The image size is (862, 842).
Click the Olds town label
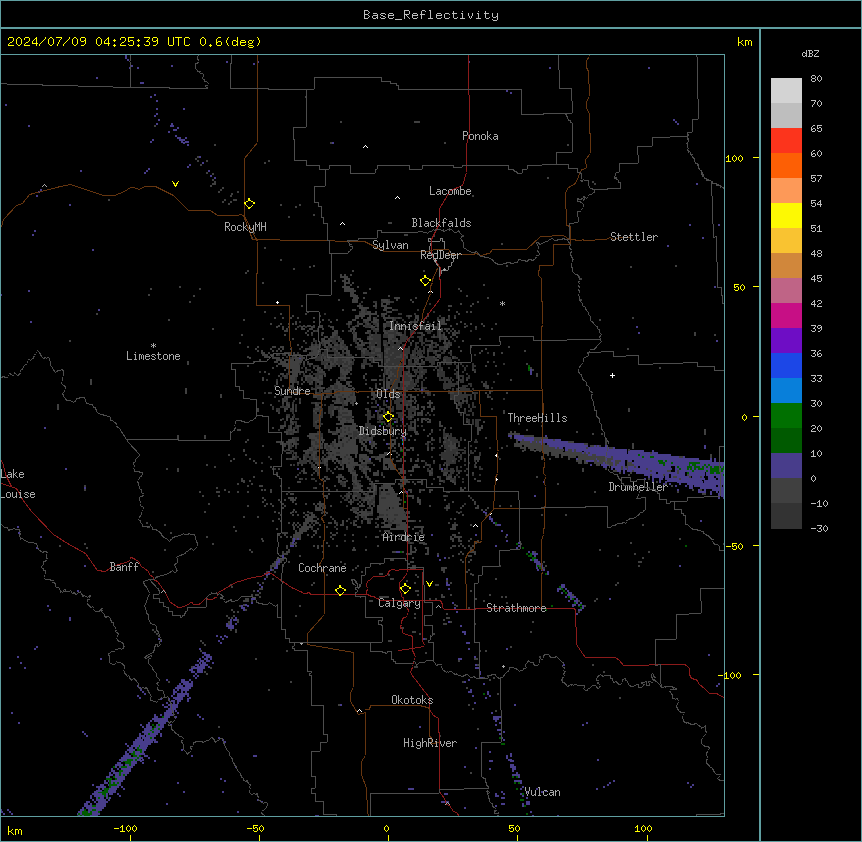coord(388,394)
